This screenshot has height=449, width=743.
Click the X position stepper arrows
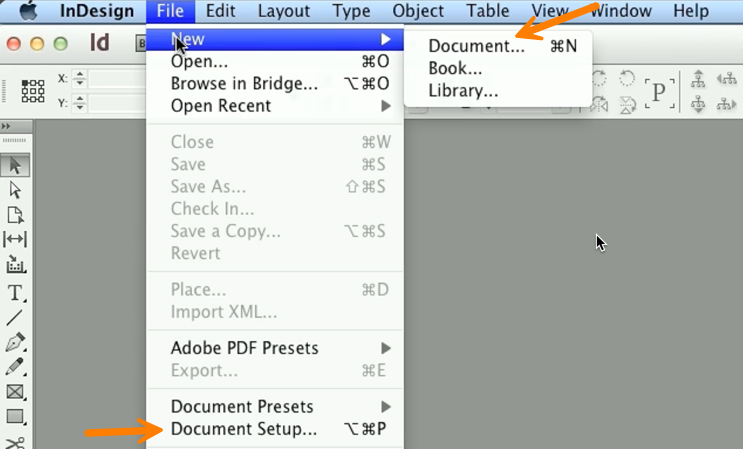[80, 79]
